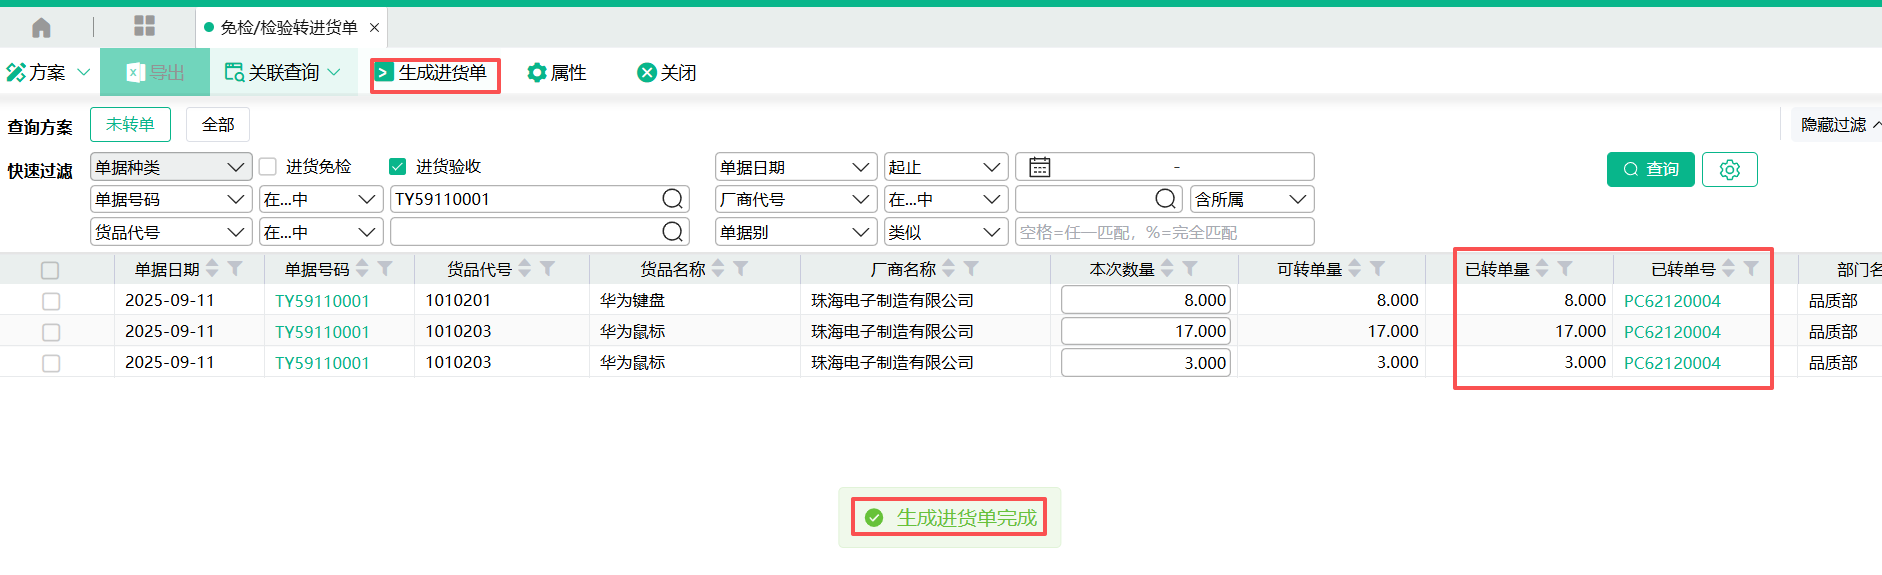1882x575 pixels.
Task: Click the 货品代号 filter input field
Action: click(525, 232)
